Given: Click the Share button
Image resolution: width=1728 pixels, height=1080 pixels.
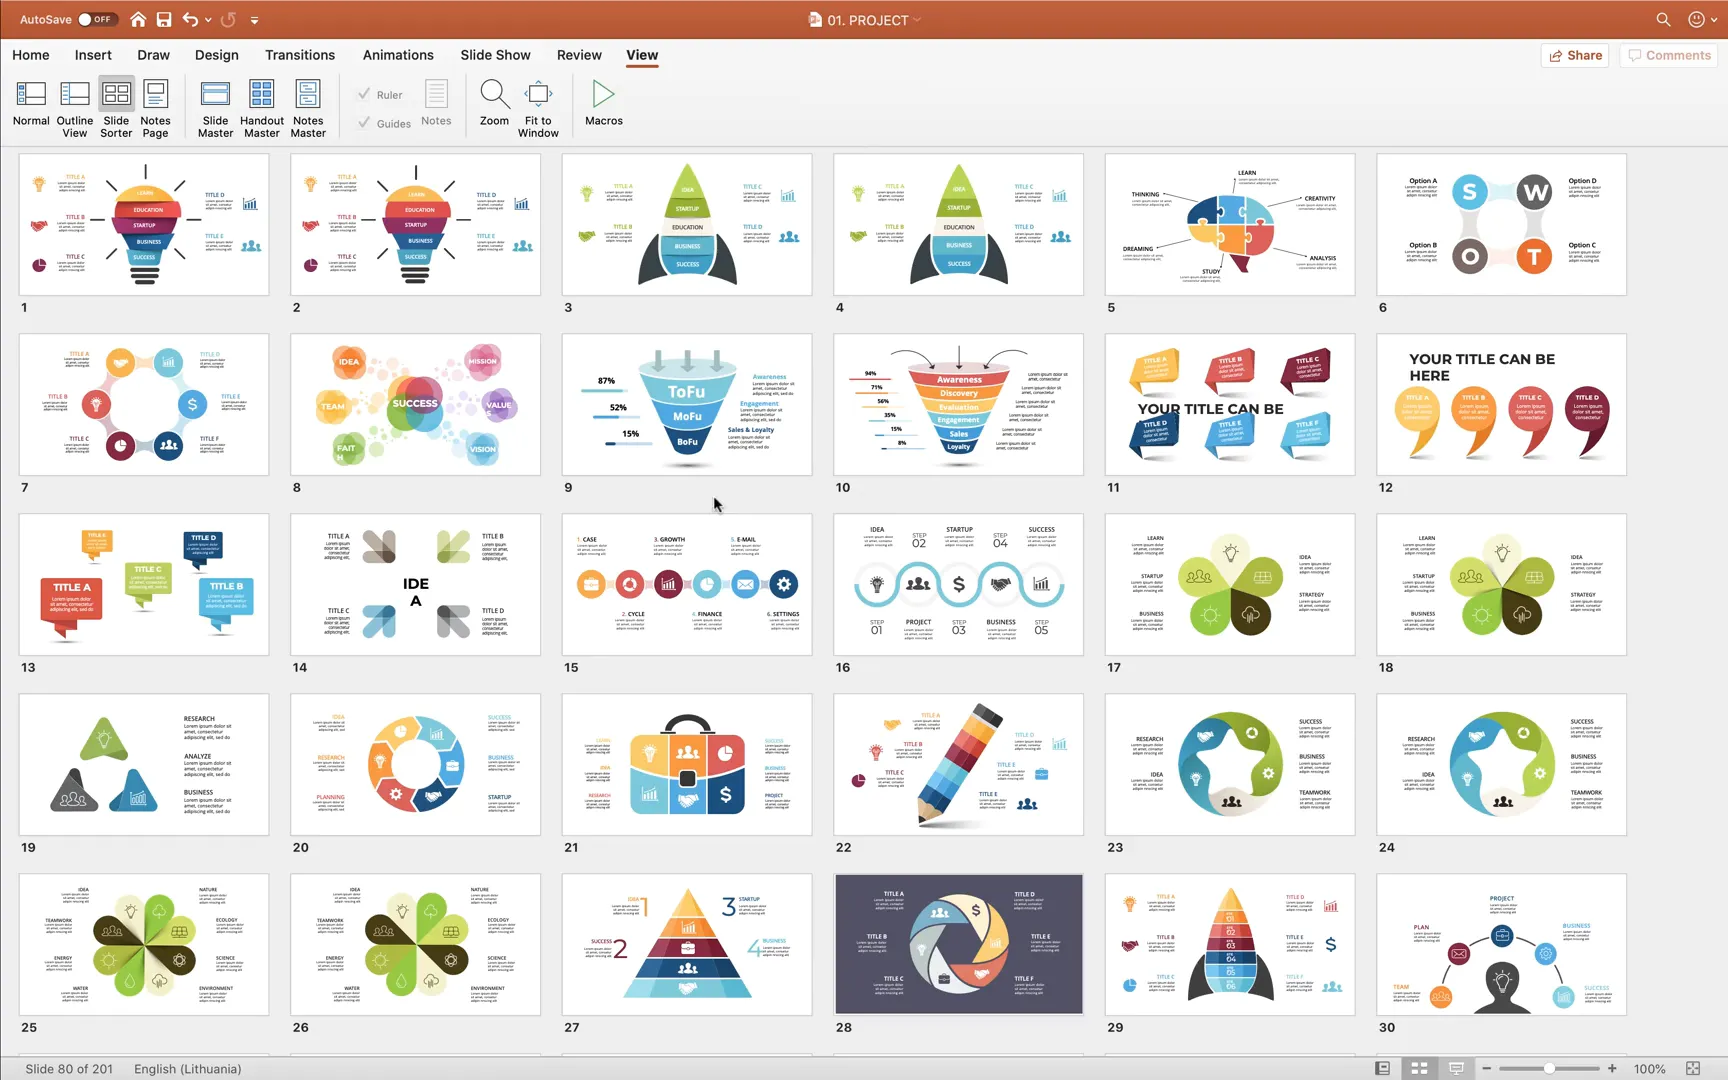Looking at the screenshot, I should click(x=1575, y=55).
